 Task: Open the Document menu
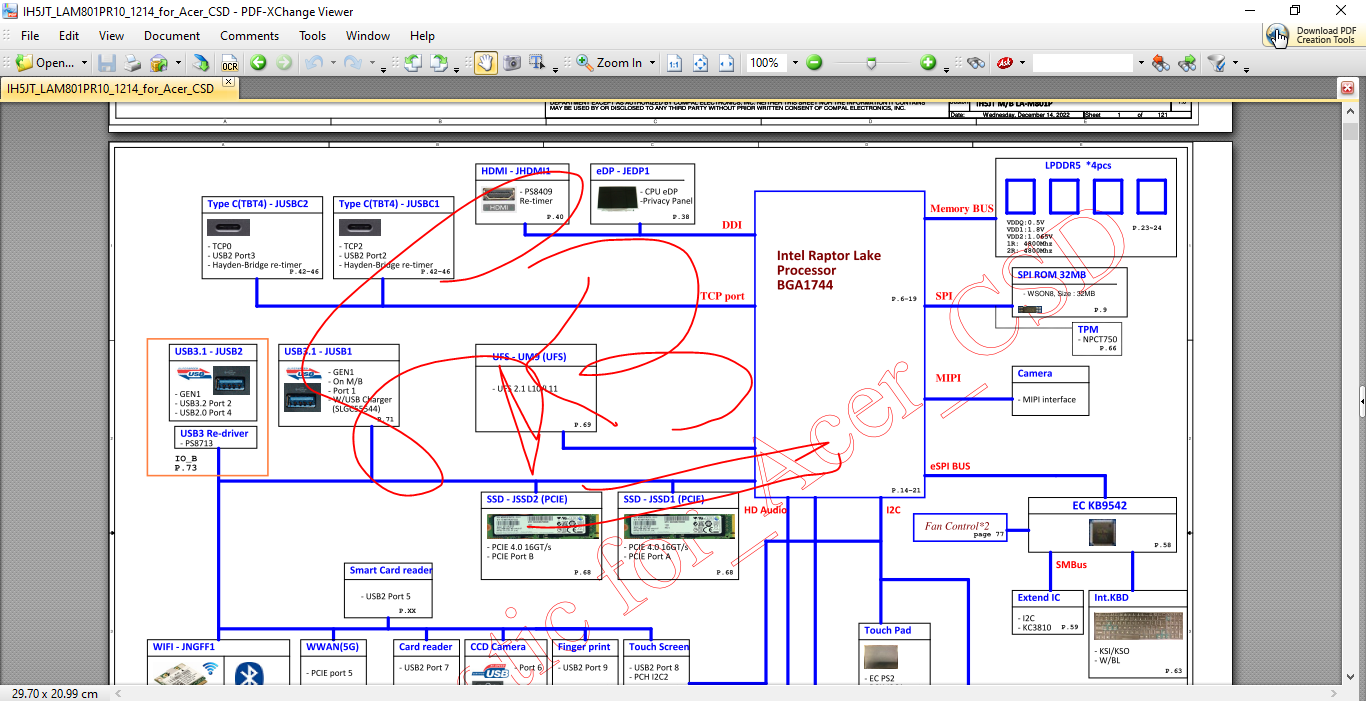tap(172, 35)
